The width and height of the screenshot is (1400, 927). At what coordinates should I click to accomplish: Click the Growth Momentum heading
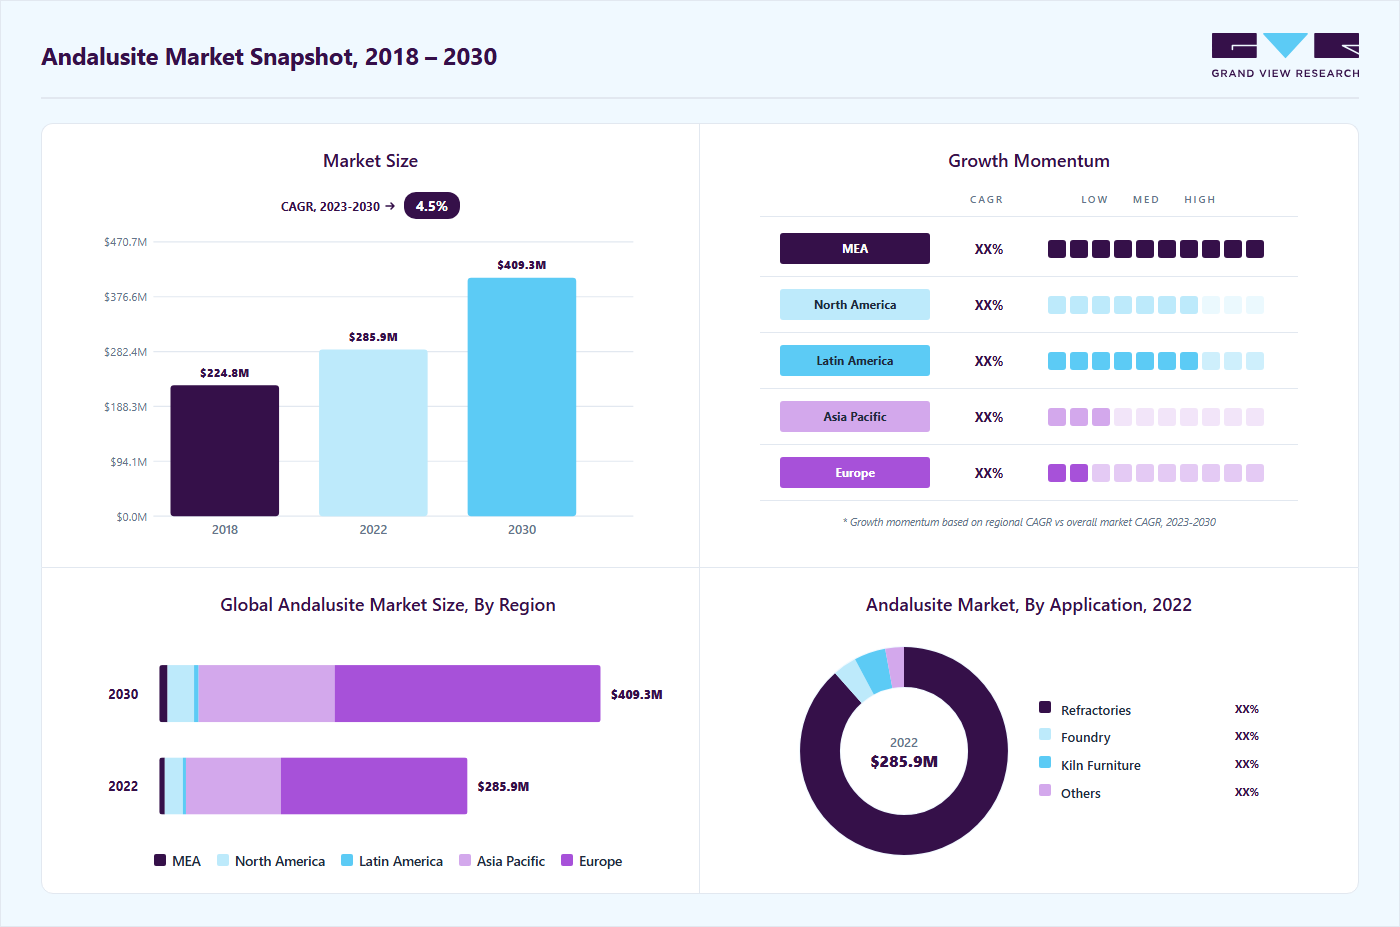(x=1029, y=161)
